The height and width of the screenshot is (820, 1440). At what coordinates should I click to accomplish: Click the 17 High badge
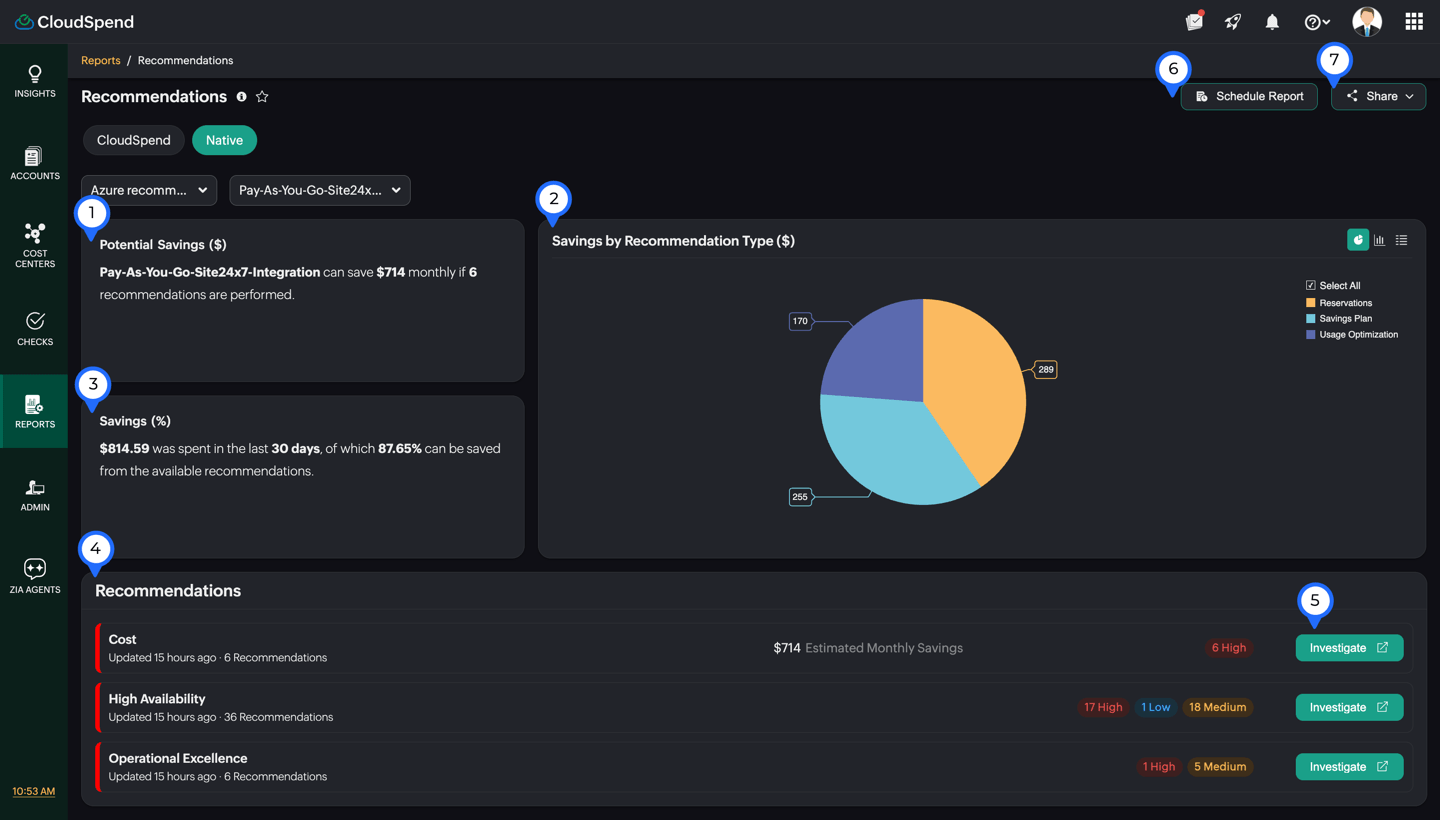tap(1103, 707)
